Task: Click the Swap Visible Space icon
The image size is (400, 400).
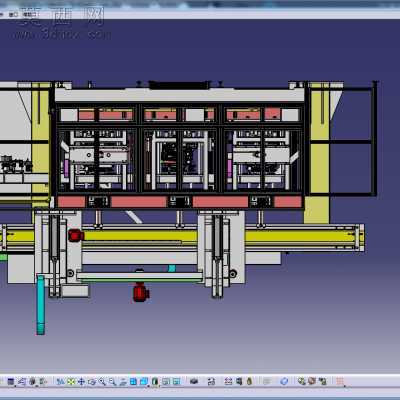Action: click(x=176, y=381)
